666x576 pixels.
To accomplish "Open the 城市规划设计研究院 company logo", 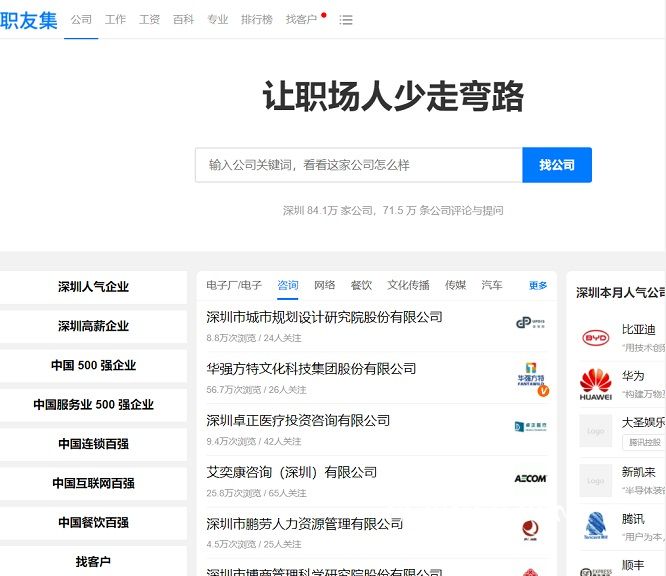I will pos(531,323).
